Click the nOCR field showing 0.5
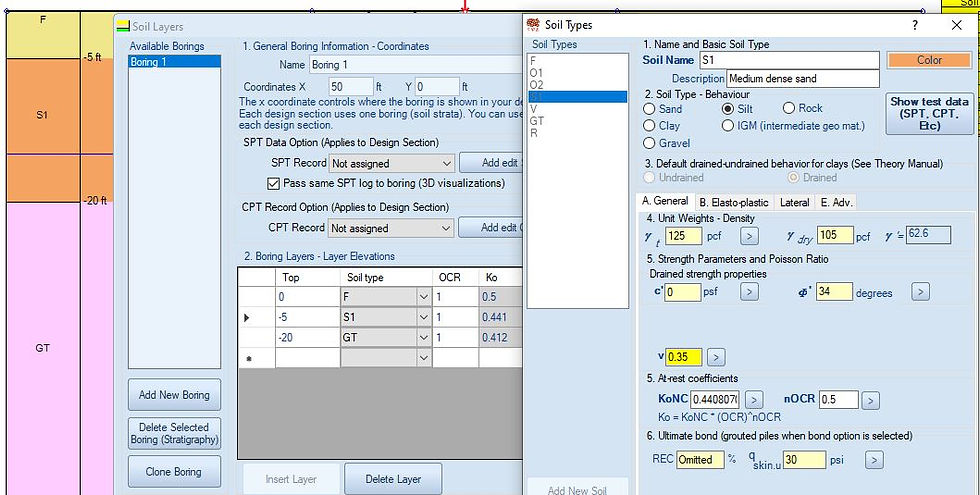This screenshot has width=980, height=495. point(838,400)
